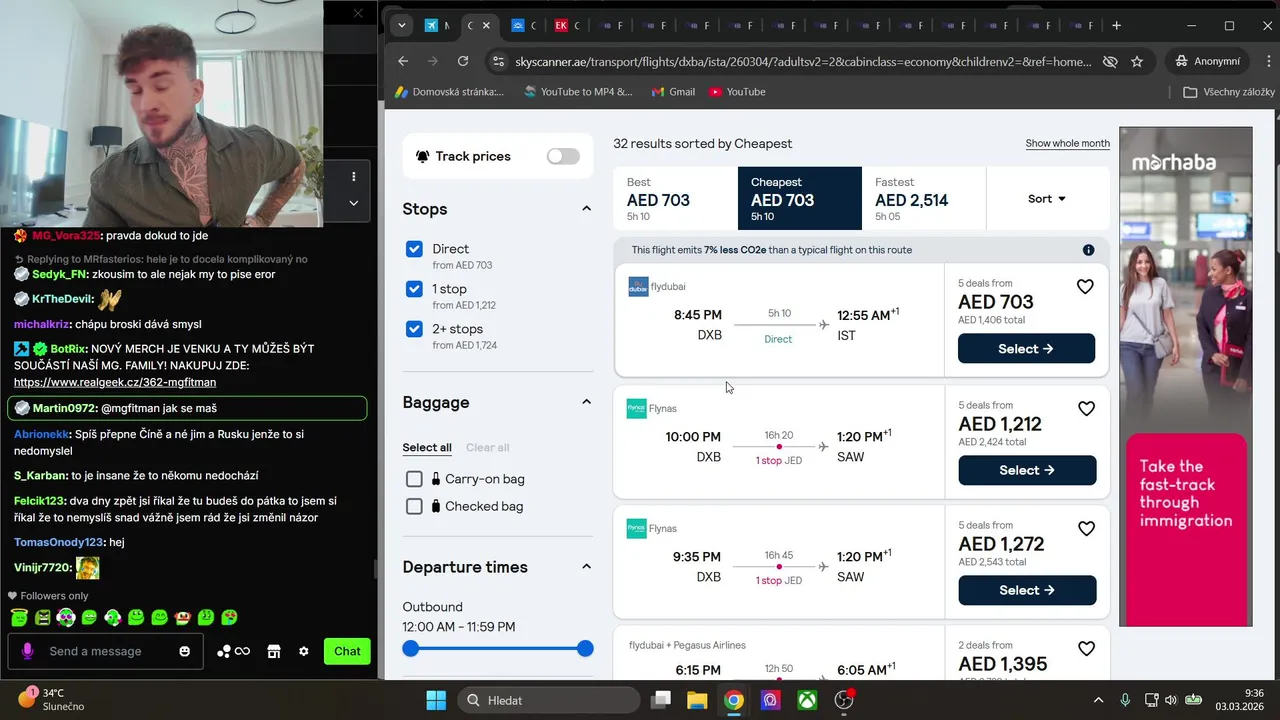This screenshot has height=720, width=1280.
Task: Open YouTube bookmark
Action: pos(737,92)
